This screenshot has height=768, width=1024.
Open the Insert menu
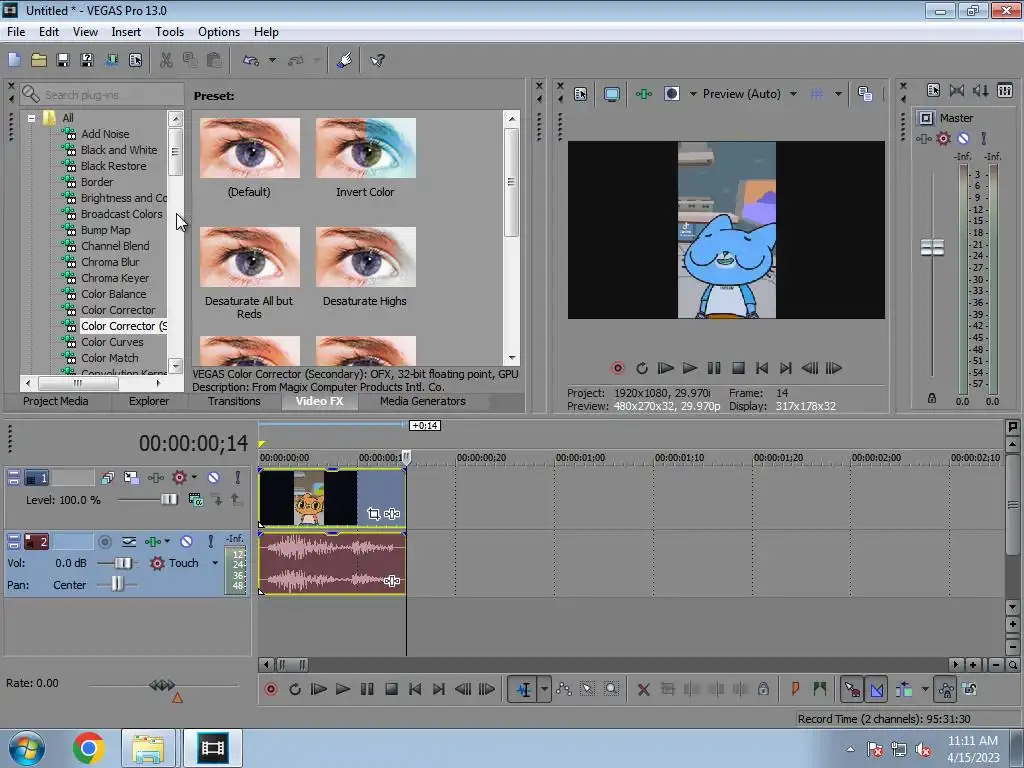125,32
